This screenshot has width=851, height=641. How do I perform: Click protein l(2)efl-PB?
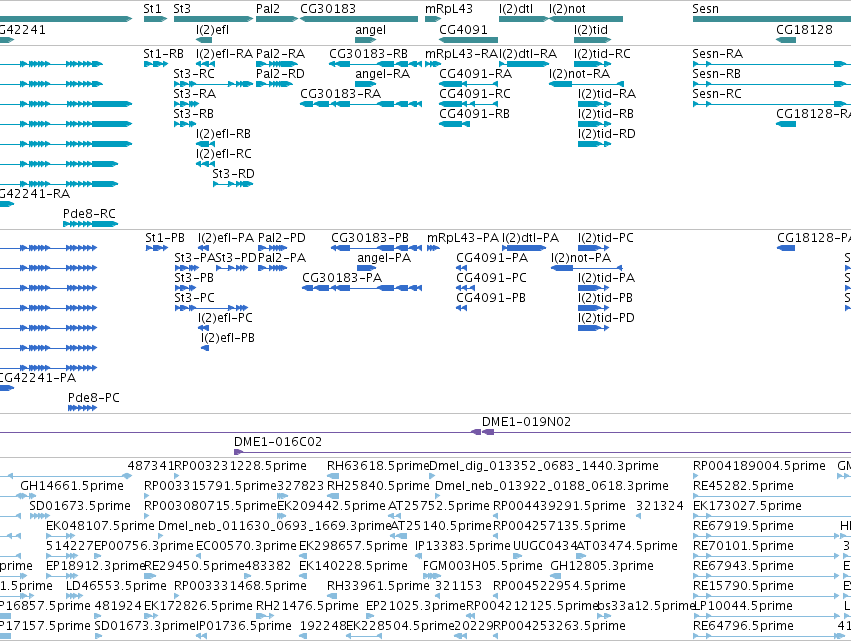pos(205,348)
